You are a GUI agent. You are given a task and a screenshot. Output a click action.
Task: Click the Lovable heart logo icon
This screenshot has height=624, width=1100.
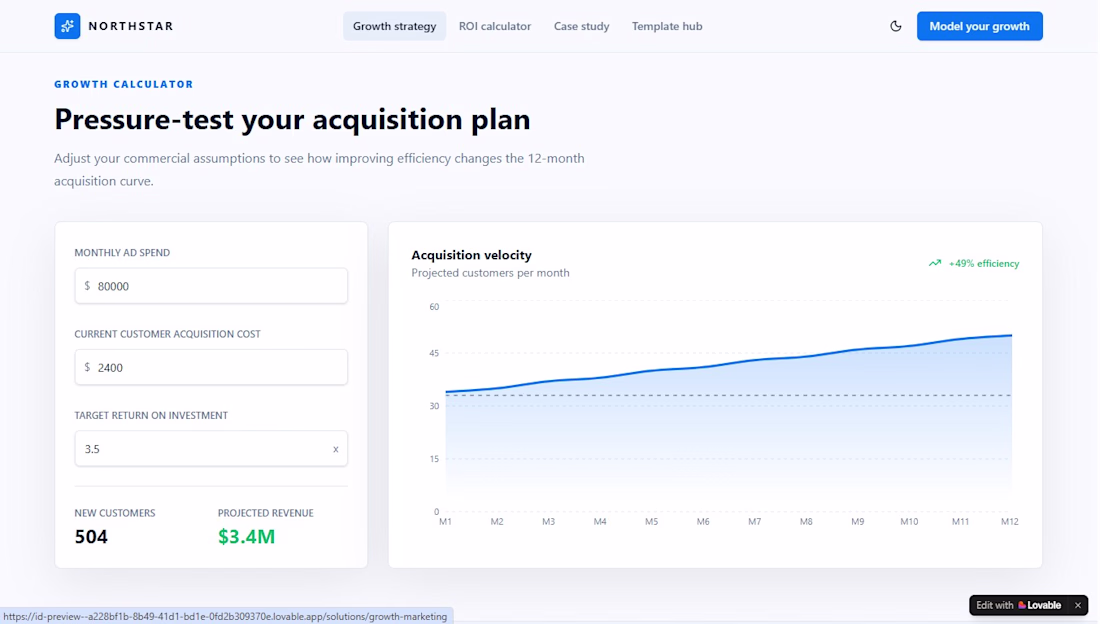pos(1022,605)
